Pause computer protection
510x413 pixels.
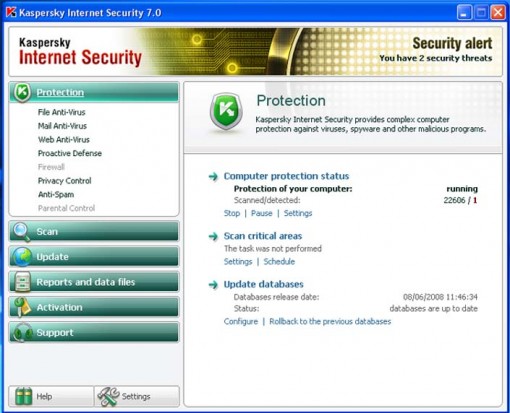click(262, 213)
